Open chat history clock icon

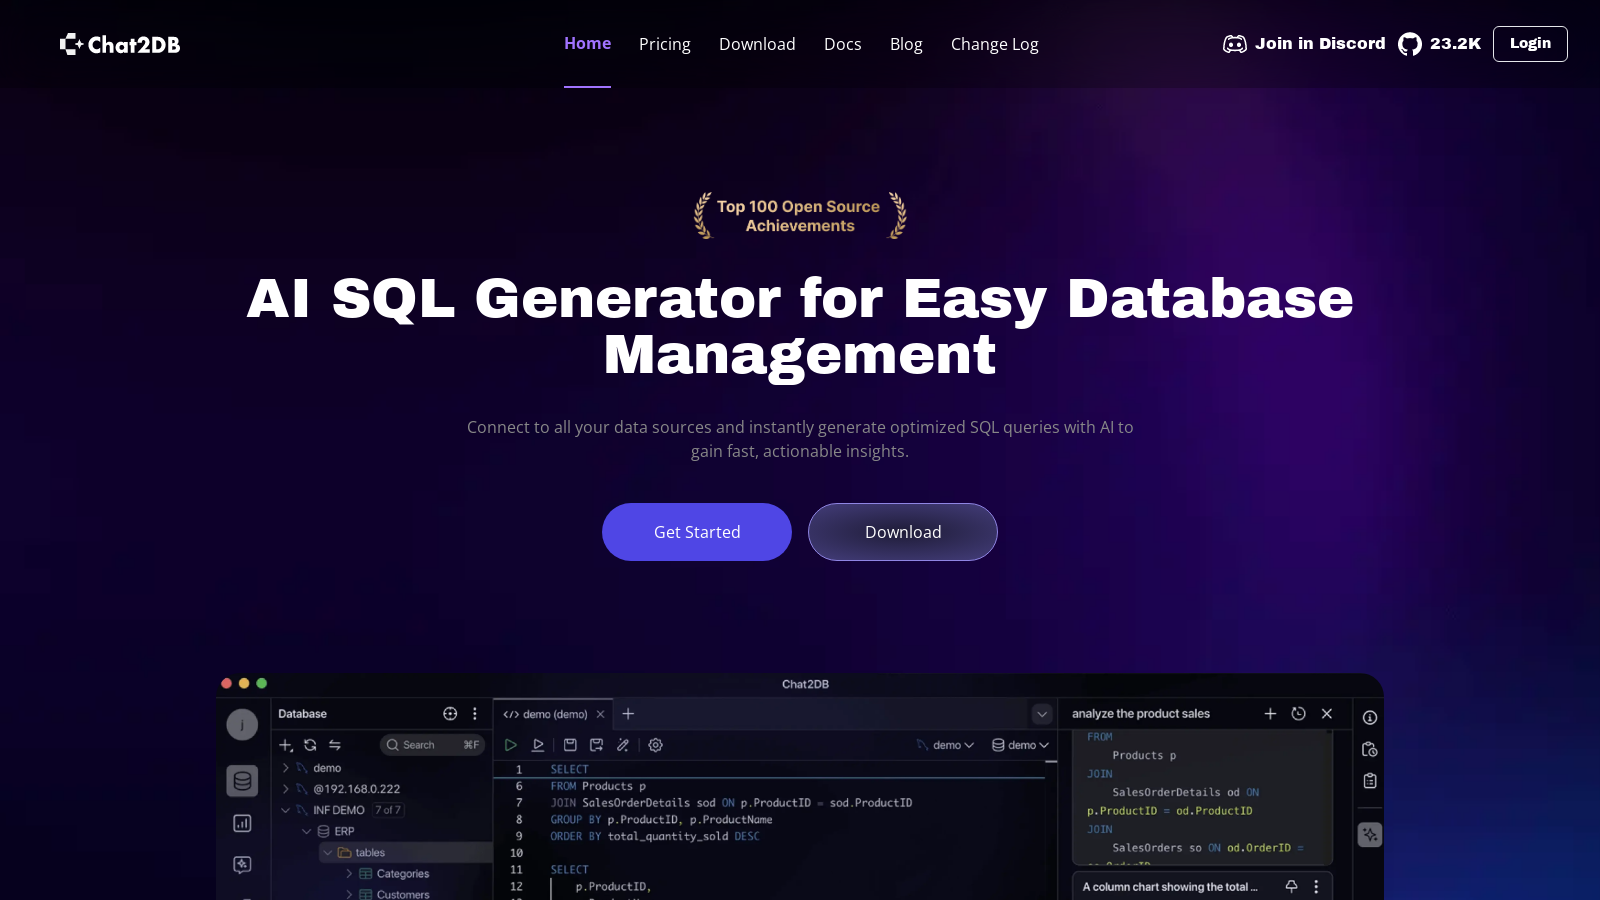[1298, 714]
